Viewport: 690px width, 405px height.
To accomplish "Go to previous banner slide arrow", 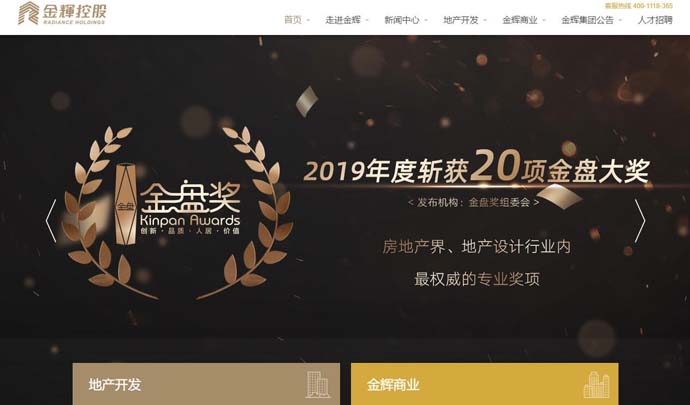I will point(51,221).
